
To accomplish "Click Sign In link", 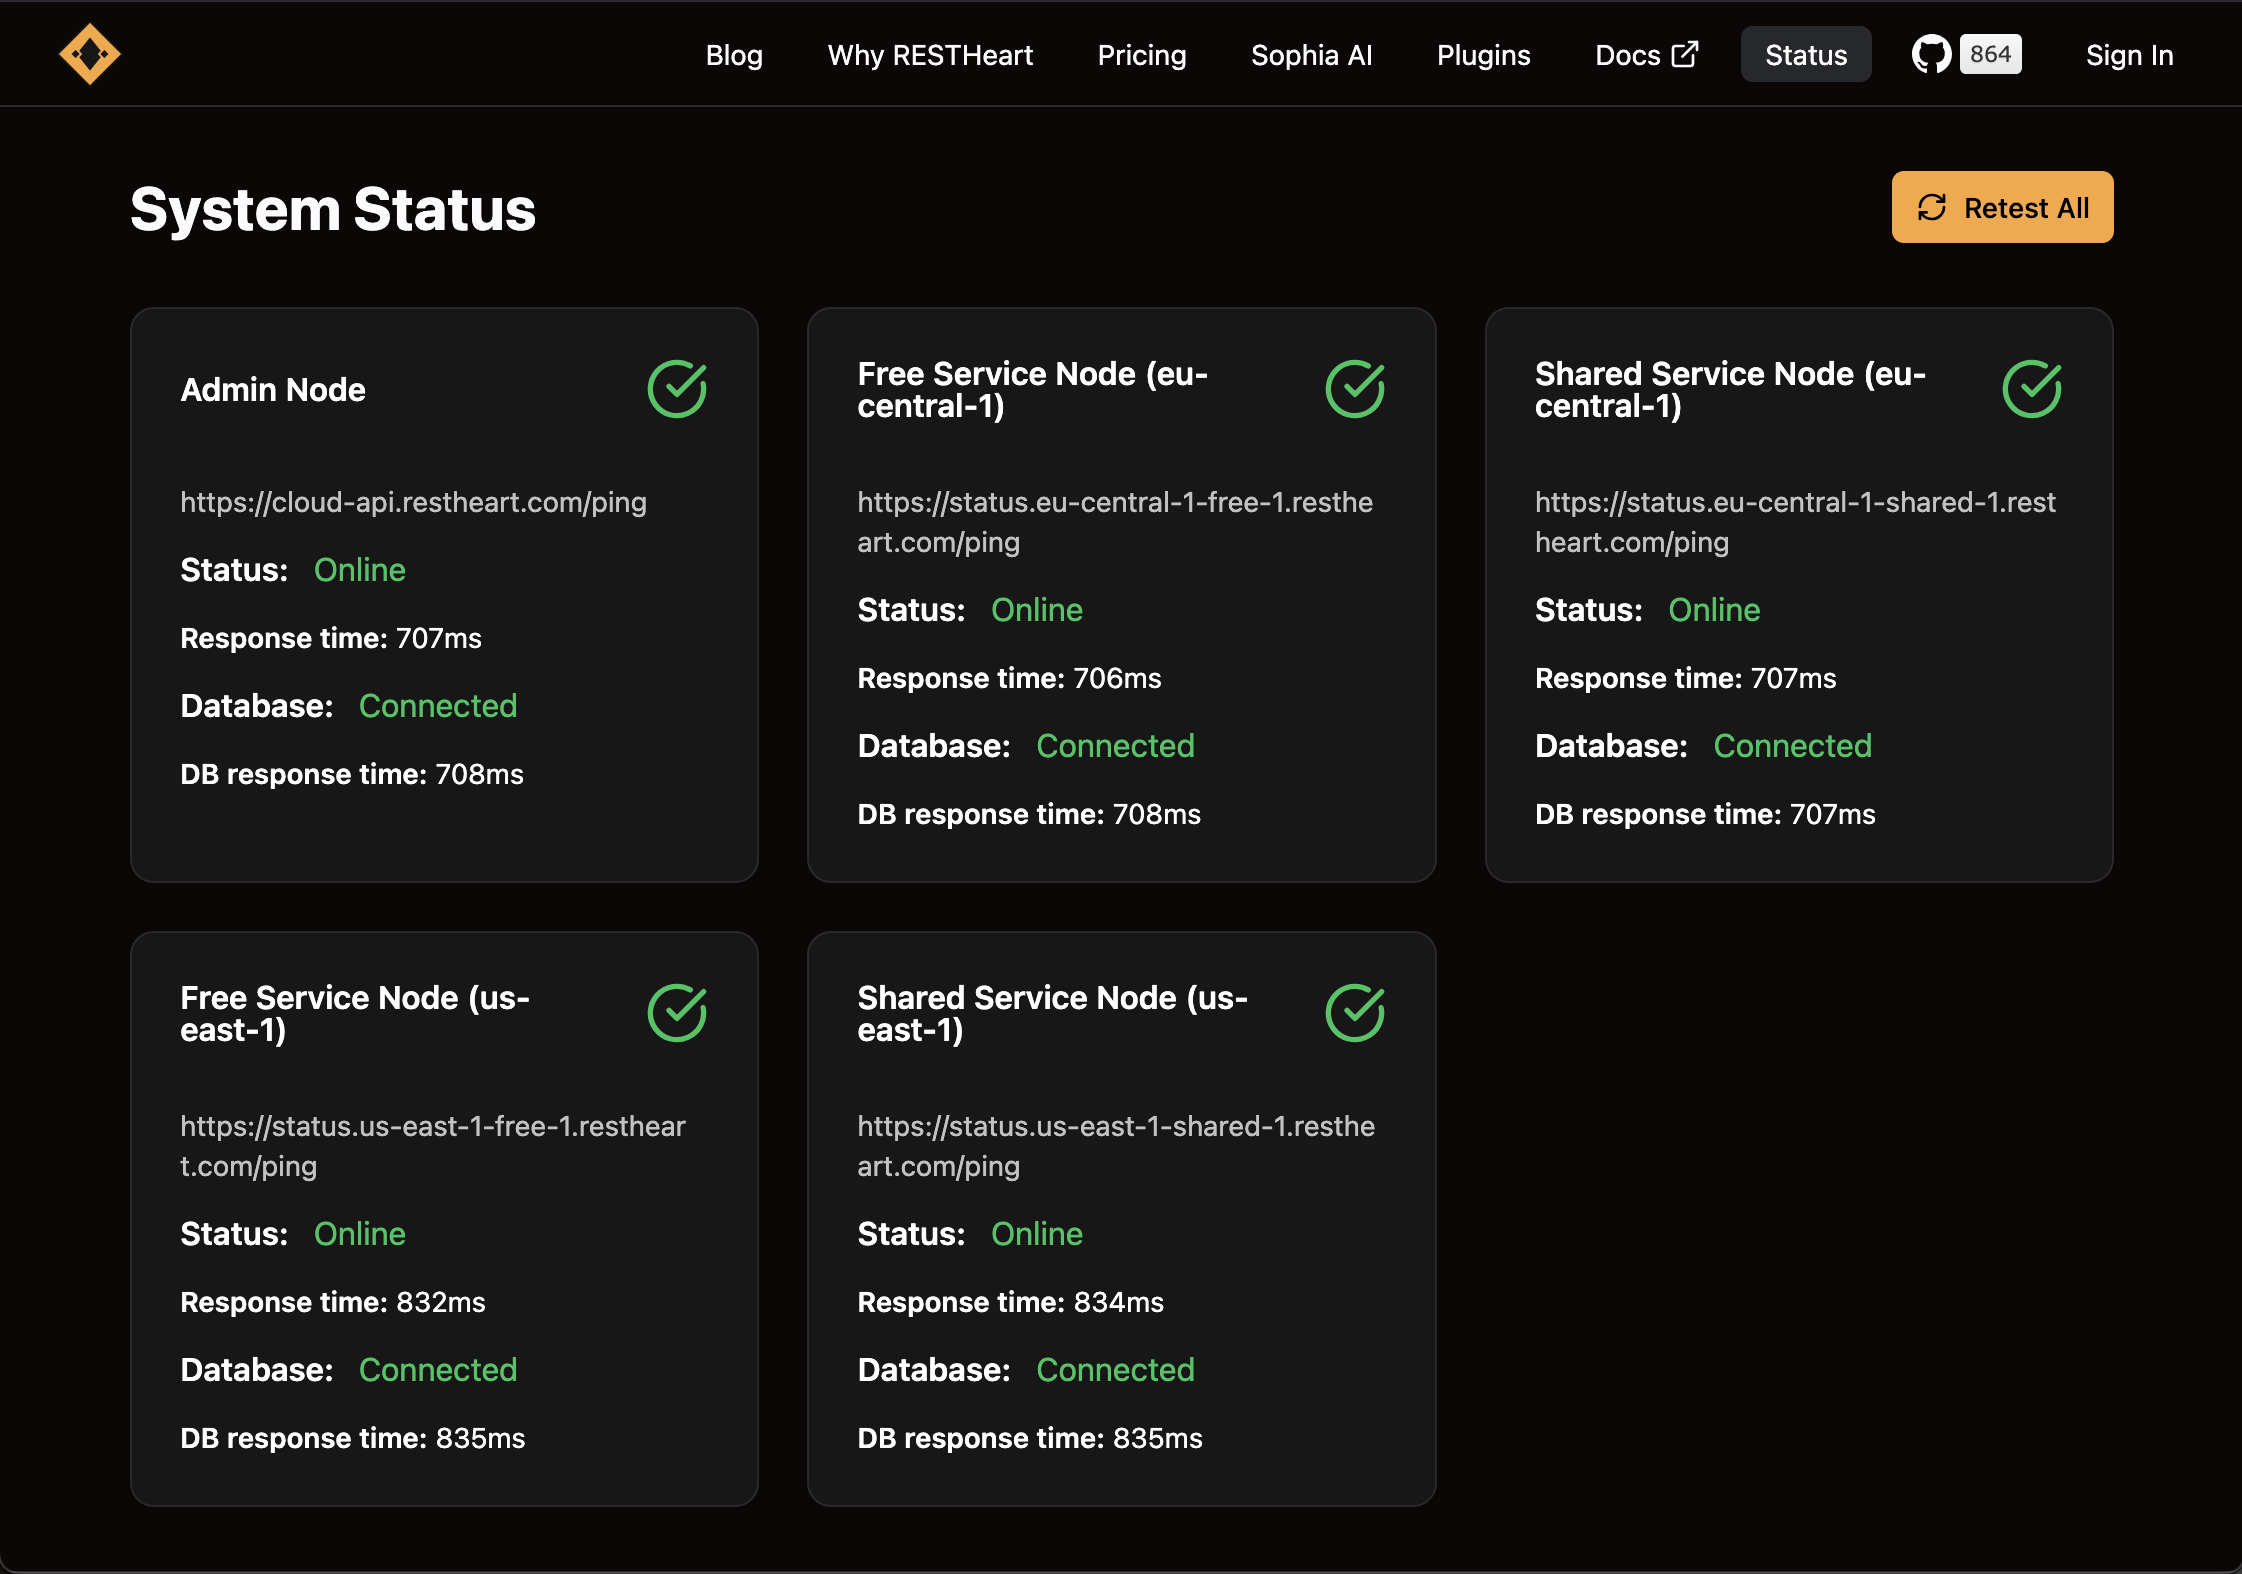I will (x=2129, y=55).
